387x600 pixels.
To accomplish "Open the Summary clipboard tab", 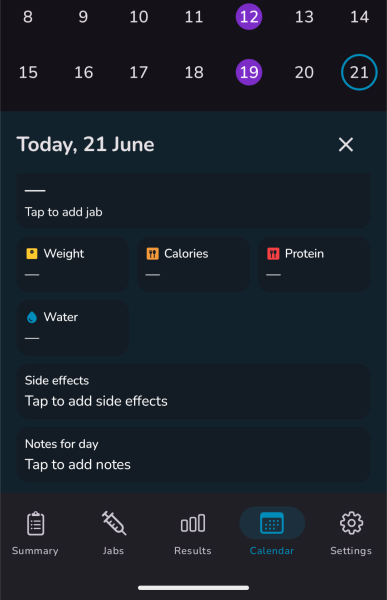I will coord(35,533).
